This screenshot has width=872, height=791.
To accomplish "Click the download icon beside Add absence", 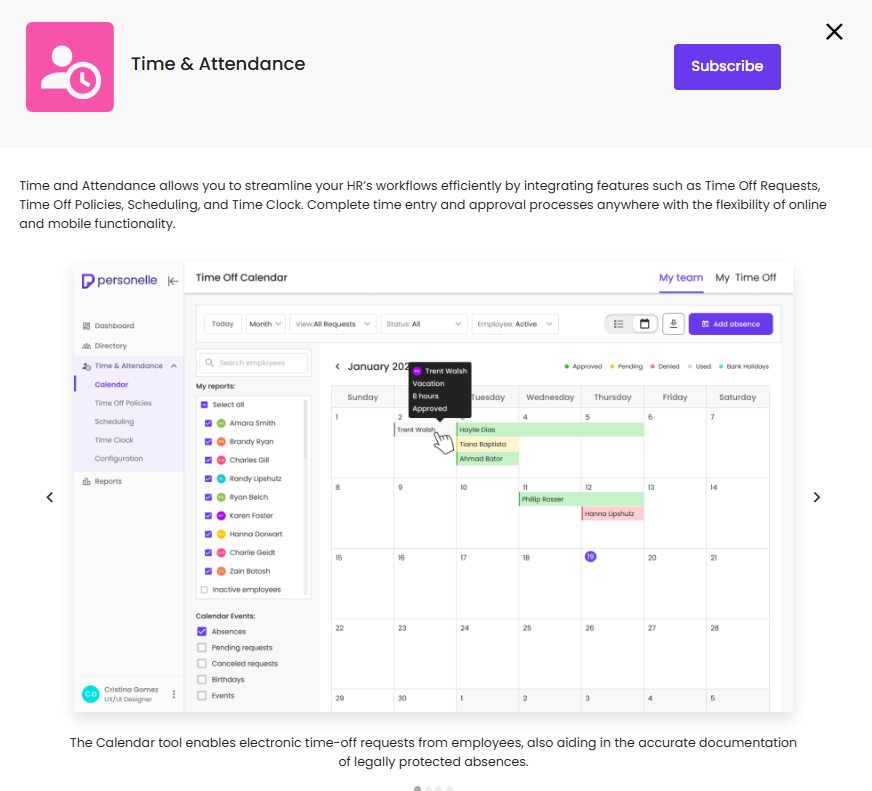I will click(x=675, y=324).
